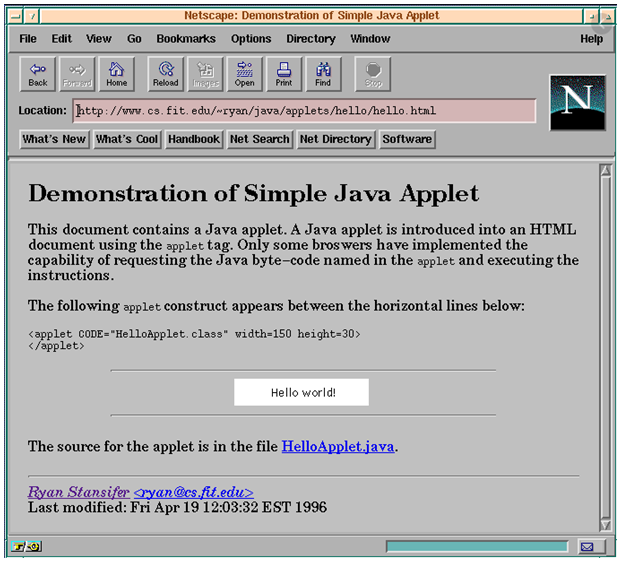Click the Last modified date line
The image size is (619, 561).
[x=177, y=507]
